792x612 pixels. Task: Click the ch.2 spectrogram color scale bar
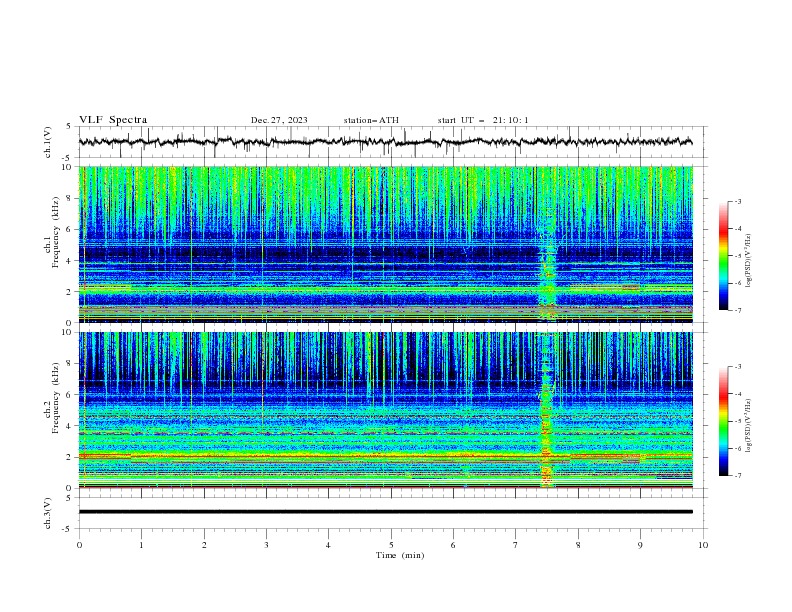(723, 421)
